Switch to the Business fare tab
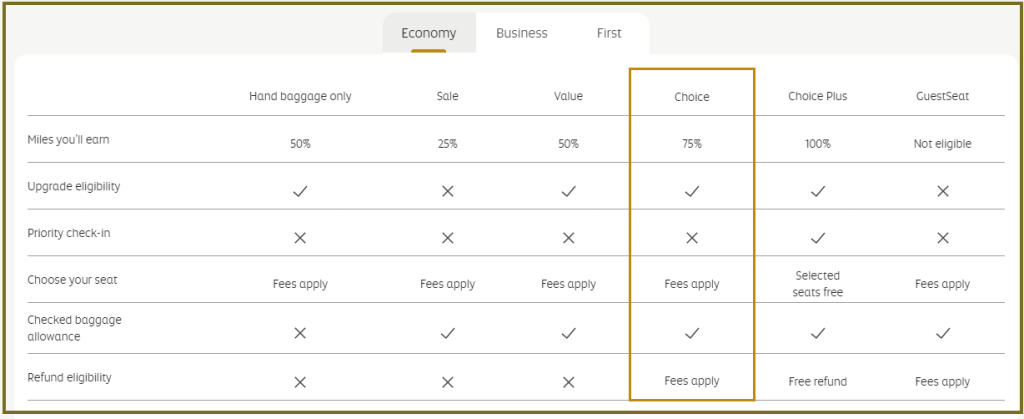The height and width of the screenshot is (419, 1024). tap(521, 33)
